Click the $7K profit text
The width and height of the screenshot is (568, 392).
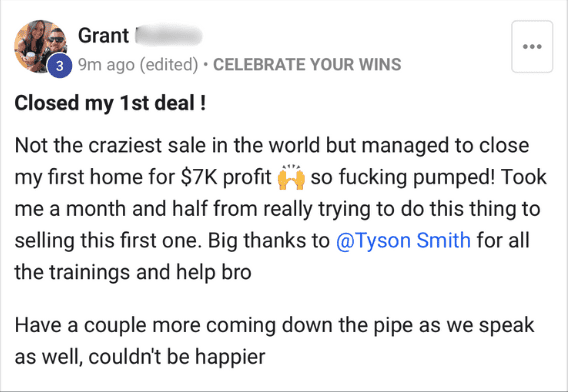pyautogui.click(x=226, y=178)
